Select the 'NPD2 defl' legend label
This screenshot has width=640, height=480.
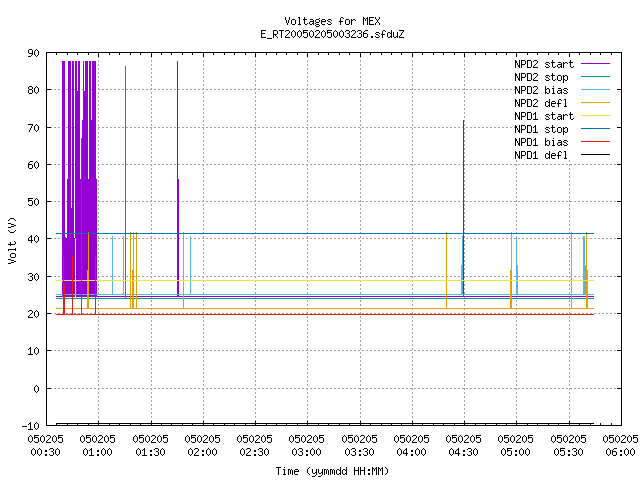[541, 103]
